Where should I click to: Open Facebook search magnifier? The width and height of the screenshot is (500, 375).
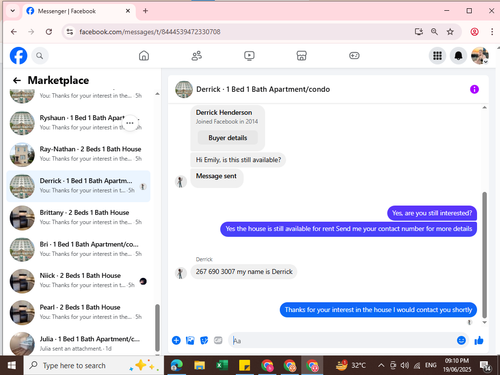(x=40, y=56)
